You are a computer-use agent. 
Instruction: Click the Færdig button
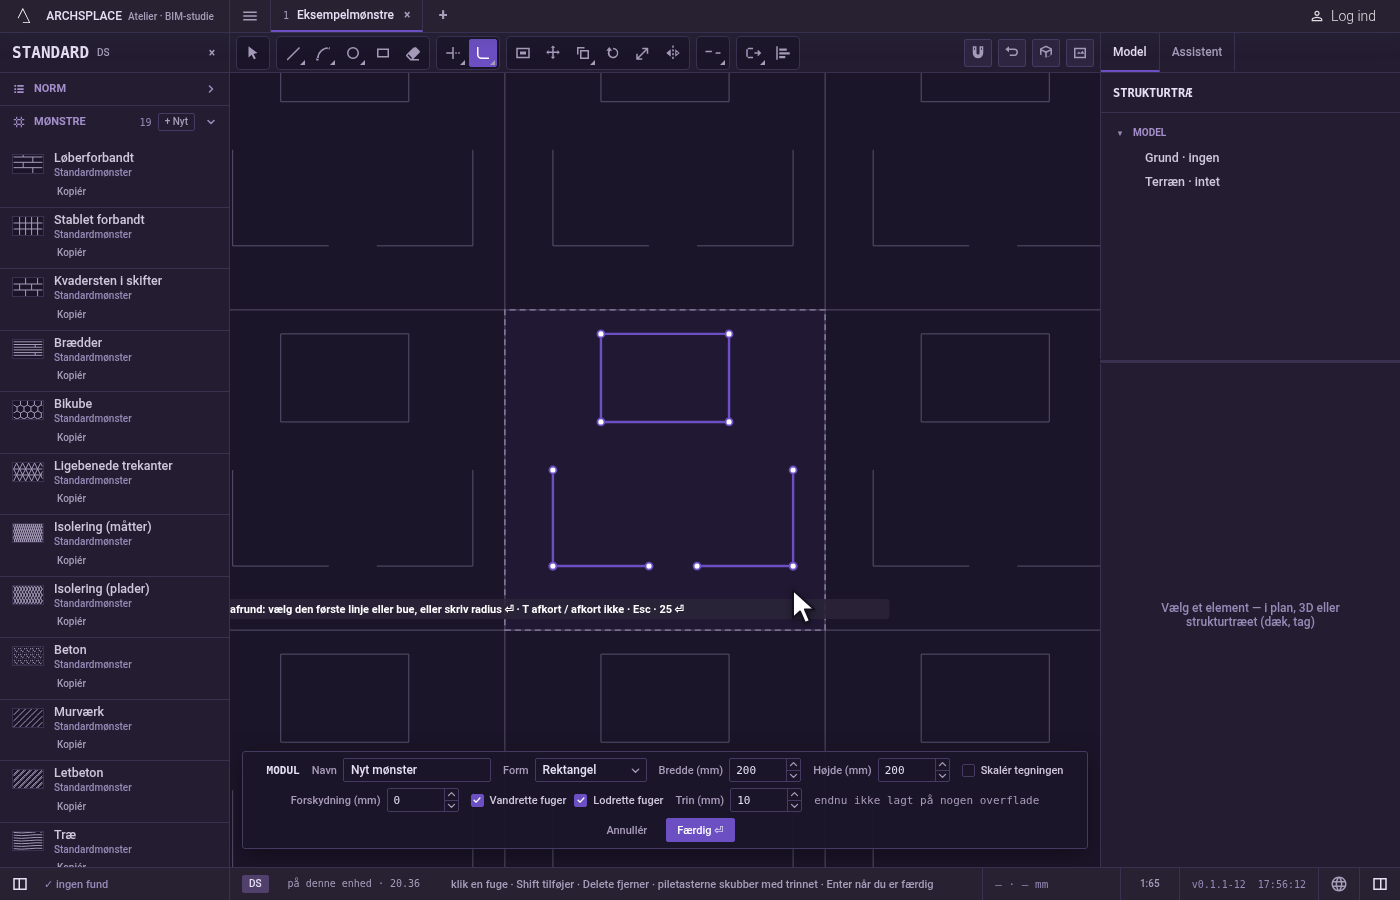point(700,830)
